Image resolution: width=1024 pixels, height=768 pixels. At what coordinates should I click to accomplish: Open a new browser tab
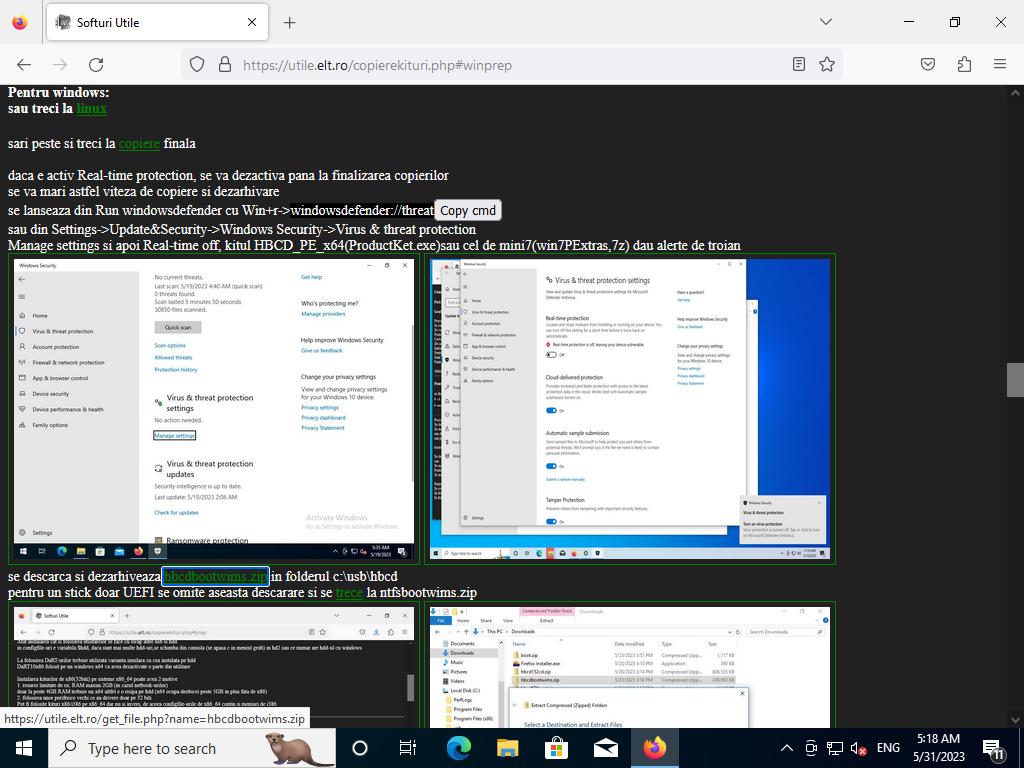pos(289,22)
